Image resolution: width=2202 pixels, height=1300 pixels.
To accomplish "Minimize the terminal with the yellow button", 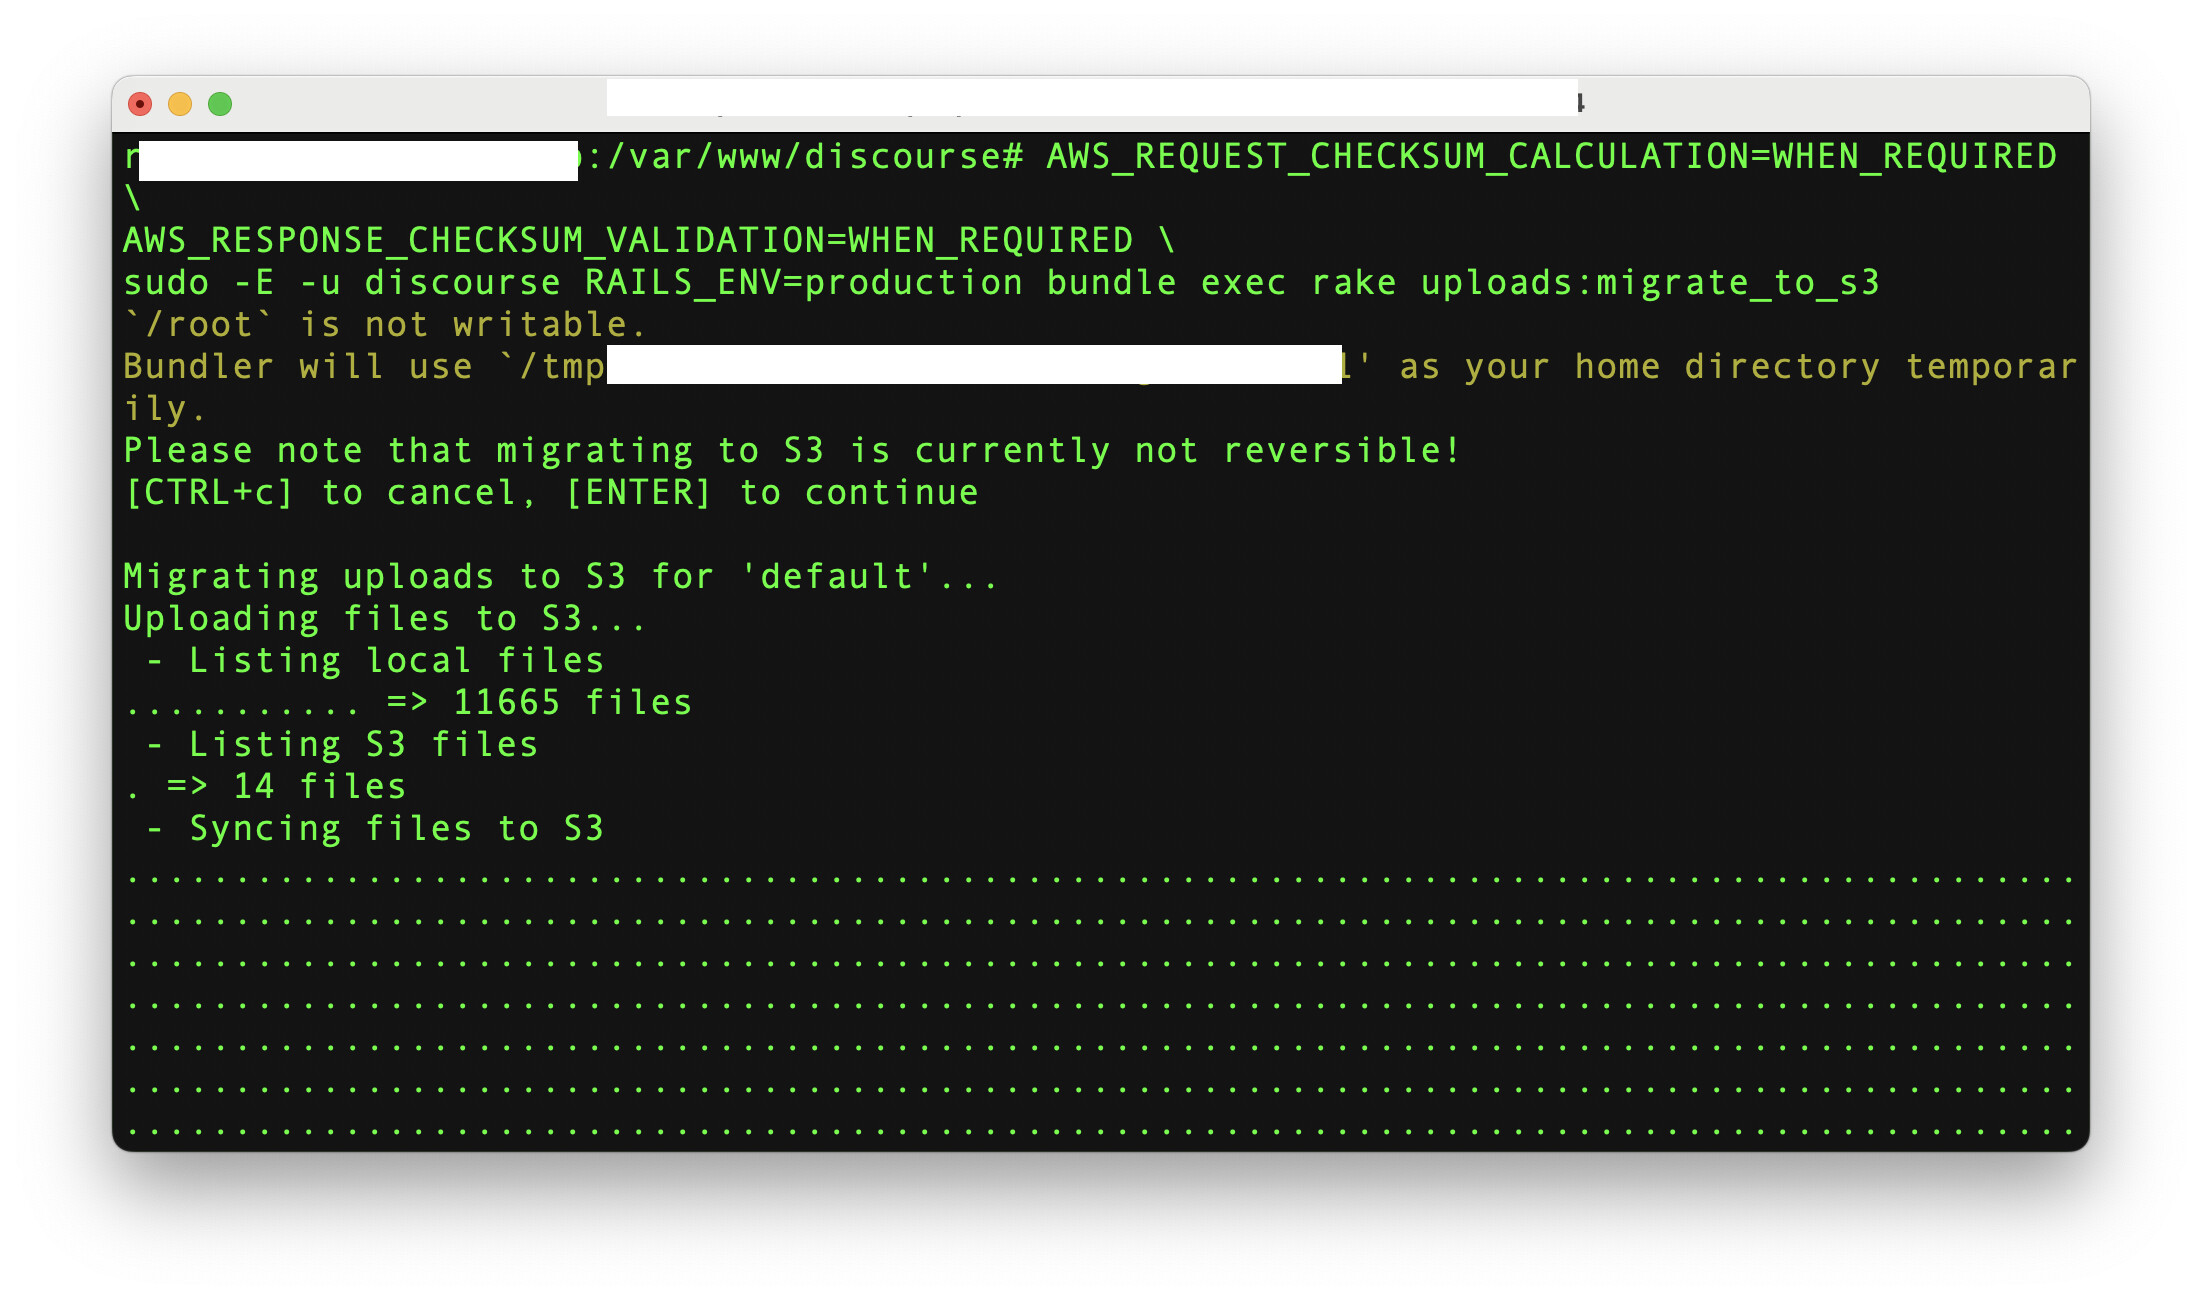I will (x=180, y=104).
